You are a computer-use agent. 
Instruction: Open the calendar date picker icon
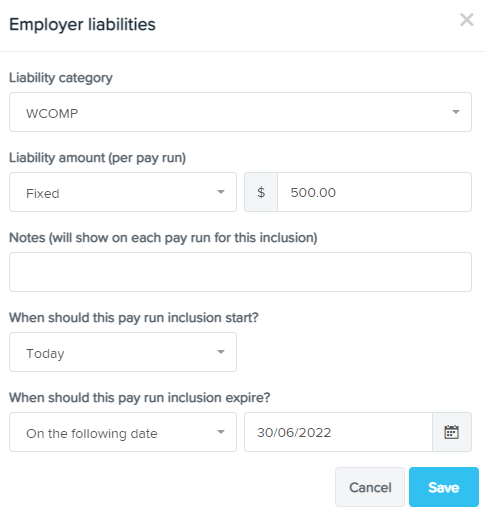tap(452, 432)
